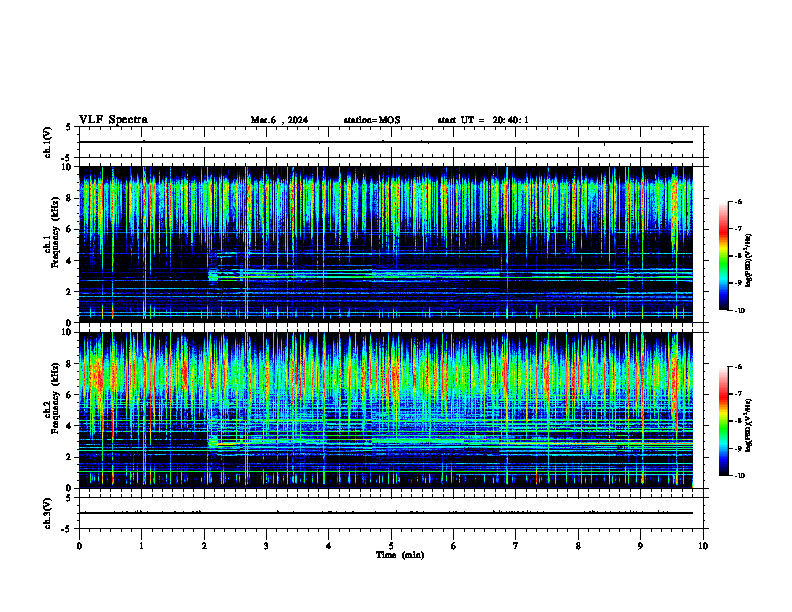The height and width of the screenshot is (612, 792).
Task: Click time axis tick label "1"
Action: coord(141,546)
